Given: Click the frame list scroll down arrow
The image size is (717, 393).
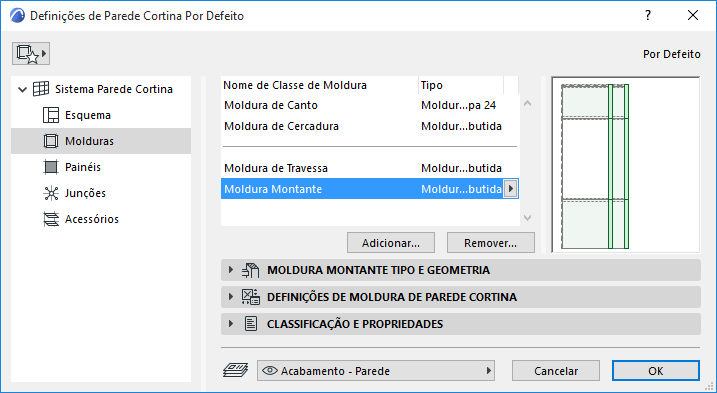Looking at the screenshot, I should coord(527,218).
